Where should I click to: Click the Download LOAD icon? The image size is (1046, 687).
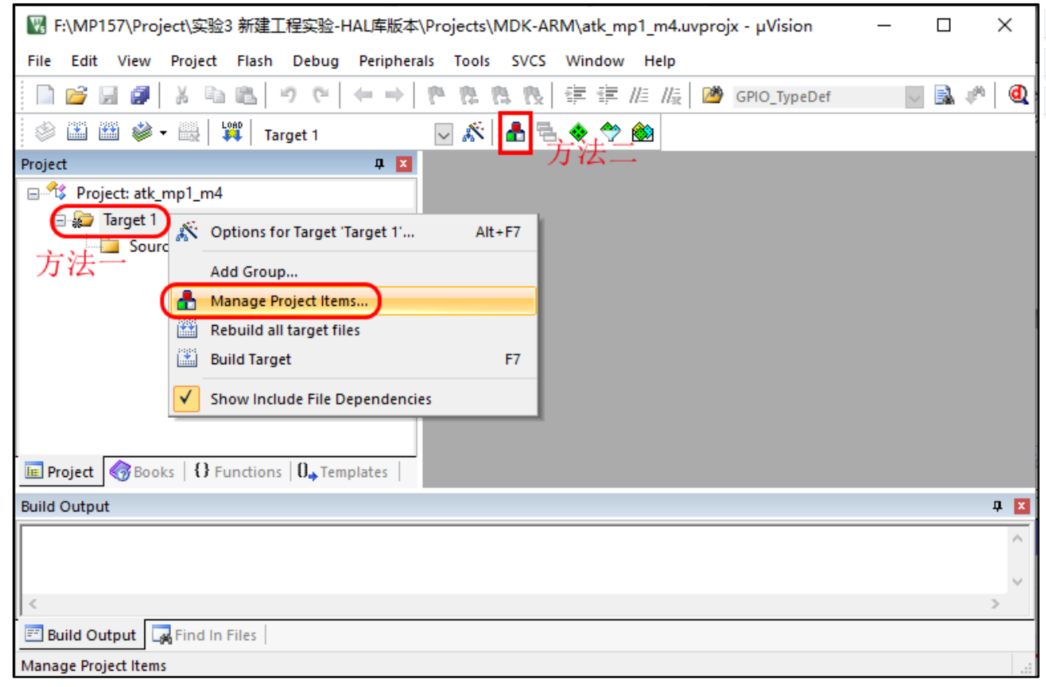coord(231,132)
